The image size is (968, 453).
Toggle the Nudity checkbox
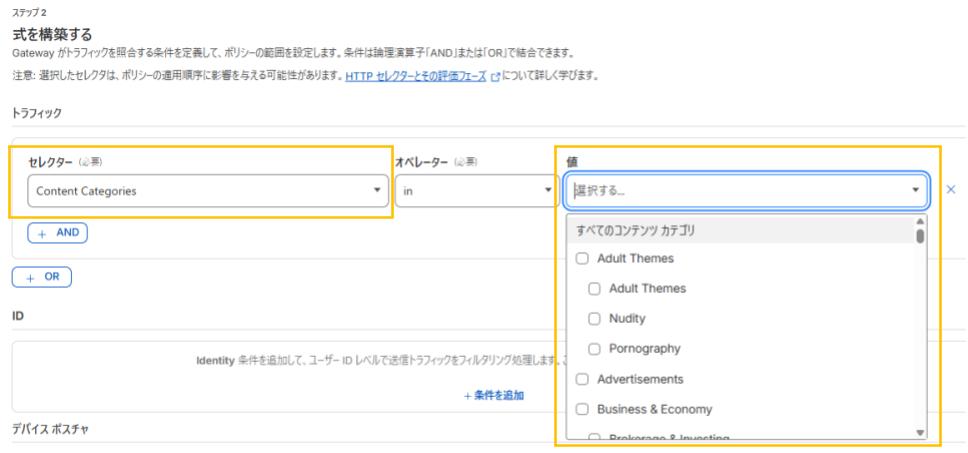[594, 318]
